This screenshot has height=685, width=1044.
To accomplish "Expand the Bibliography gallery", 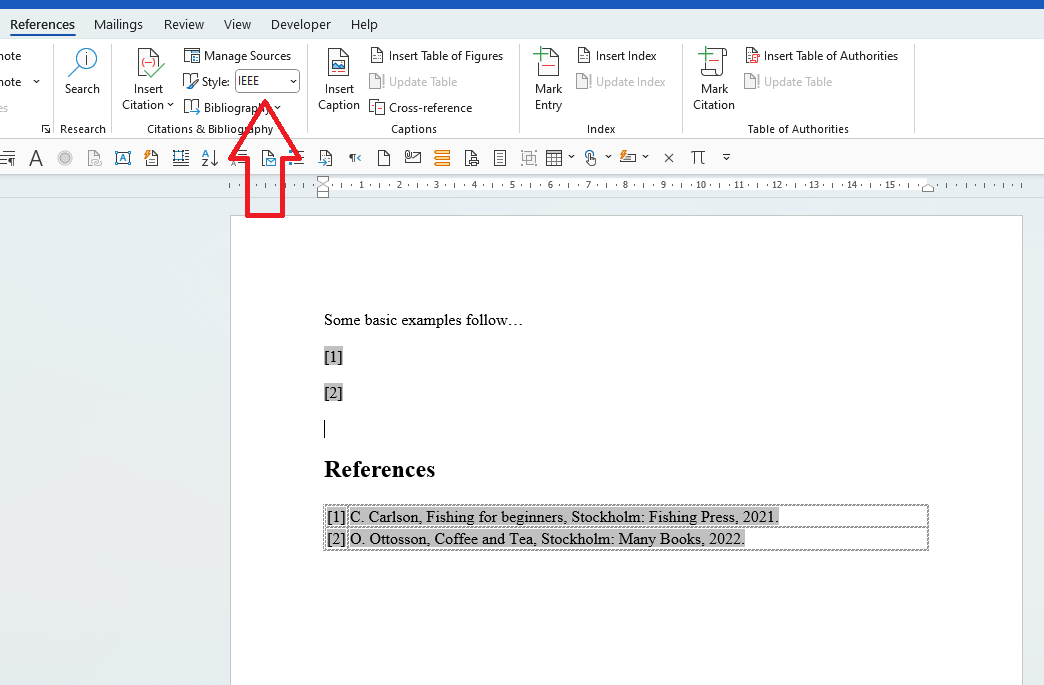I will pos(232,107).
